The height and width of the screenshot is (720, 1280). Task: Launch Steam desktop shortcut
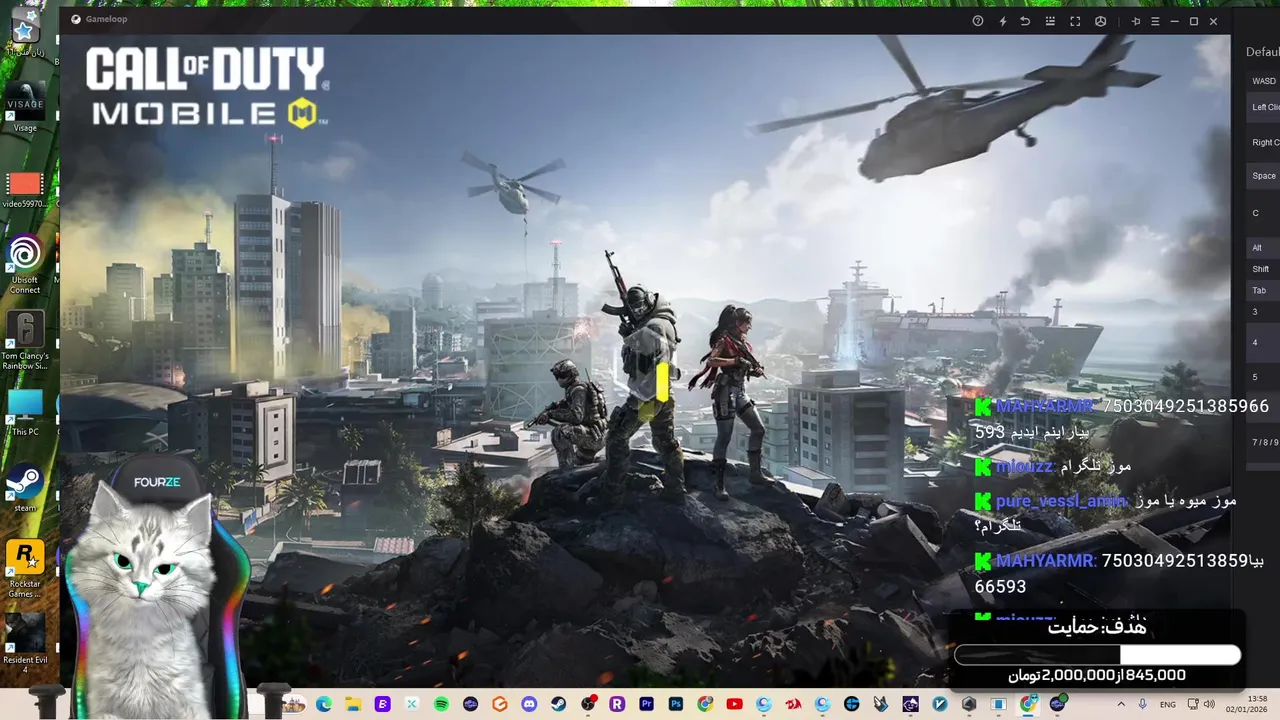[x=25, y=488]
